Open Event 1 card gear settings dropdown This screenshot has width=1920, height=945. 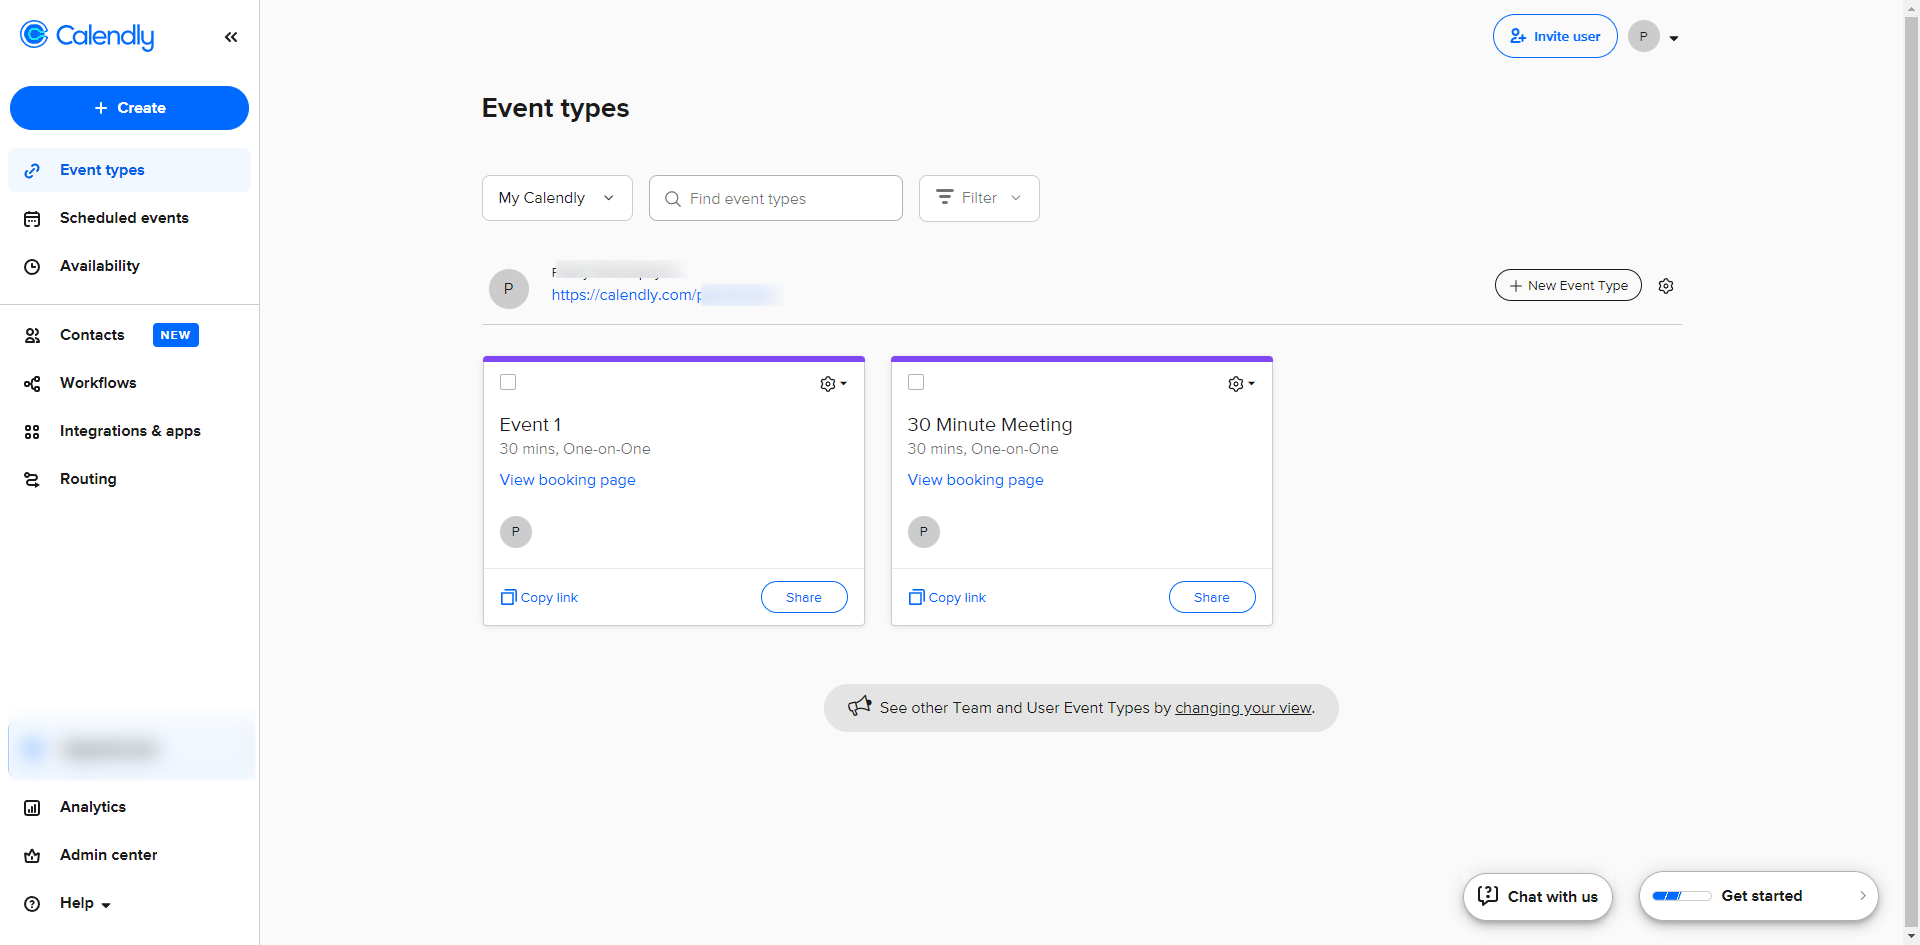coord(833,384)
